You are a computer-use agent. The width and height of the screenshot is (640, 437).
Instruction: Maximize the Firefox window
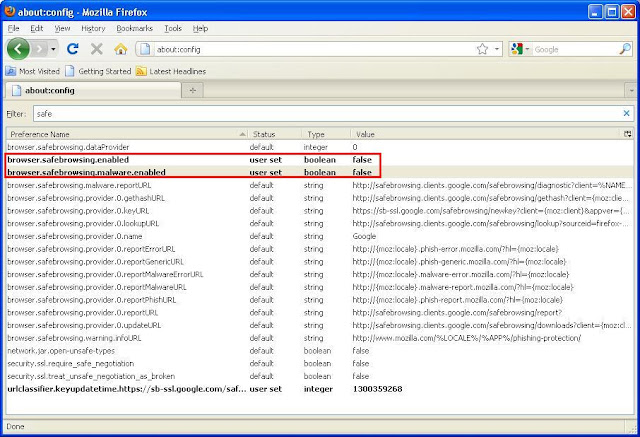(x=611, y=12)
